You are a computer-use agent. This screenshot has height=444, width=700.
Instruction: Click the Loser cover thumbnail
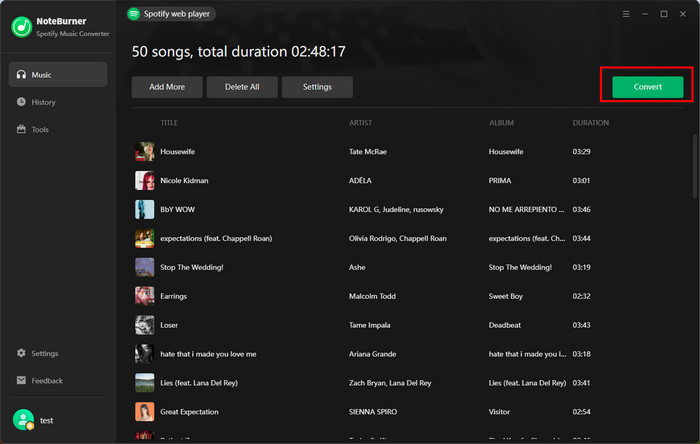pos(145,325)
